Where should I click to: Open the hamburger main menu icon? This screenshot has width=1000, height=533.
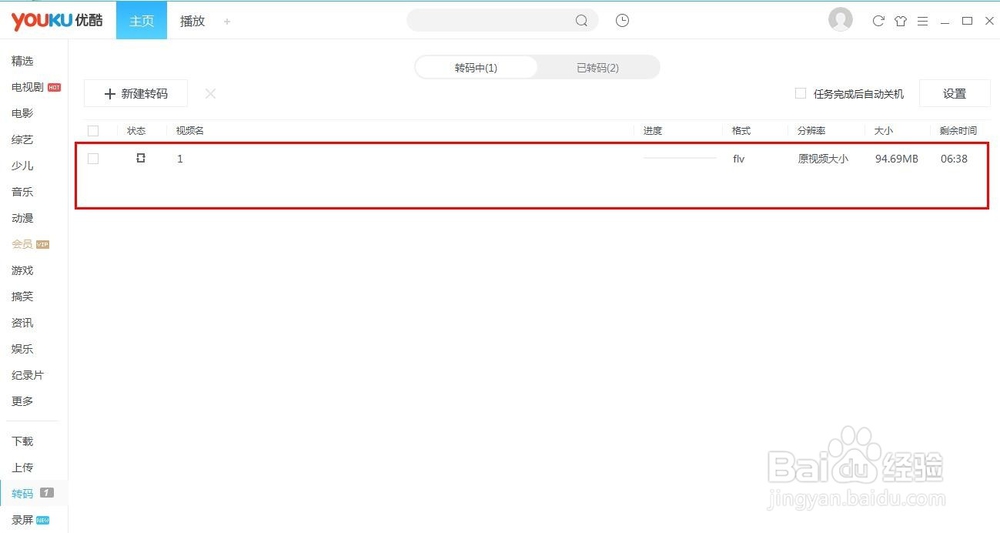[x=922, y=21]
